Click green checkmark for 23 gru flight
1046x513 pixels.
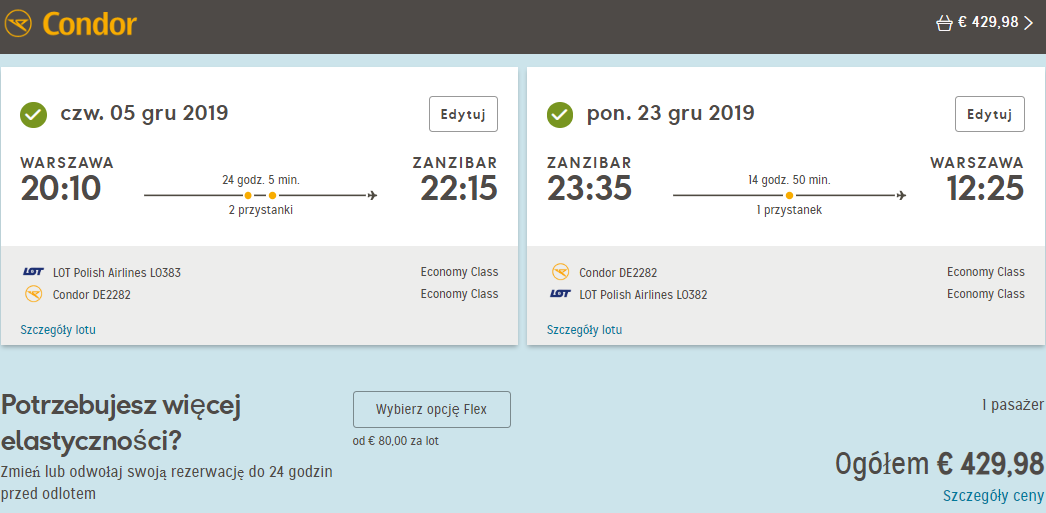pos(560,115)
